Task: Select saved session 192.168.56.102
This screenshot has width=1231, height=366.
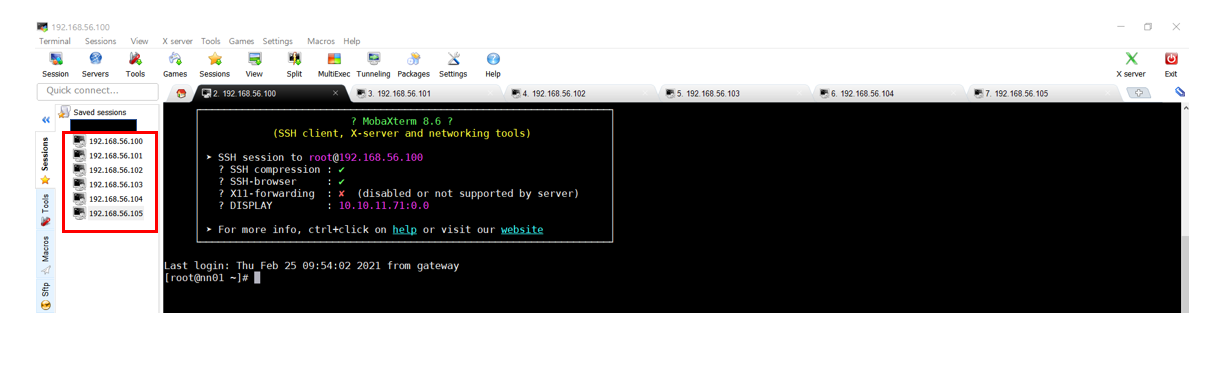Action: click(x=108, y=170)
